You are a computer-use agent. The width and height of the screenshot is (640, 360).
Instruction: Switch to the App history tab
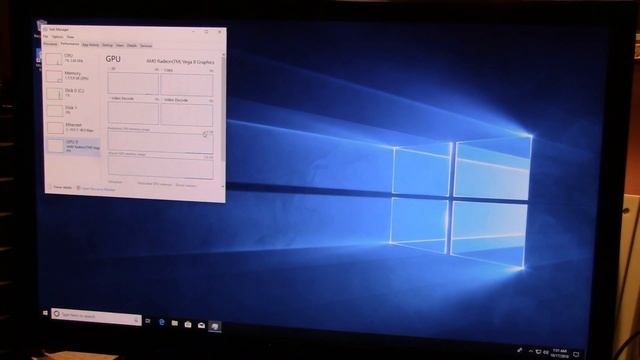point(91,44)
